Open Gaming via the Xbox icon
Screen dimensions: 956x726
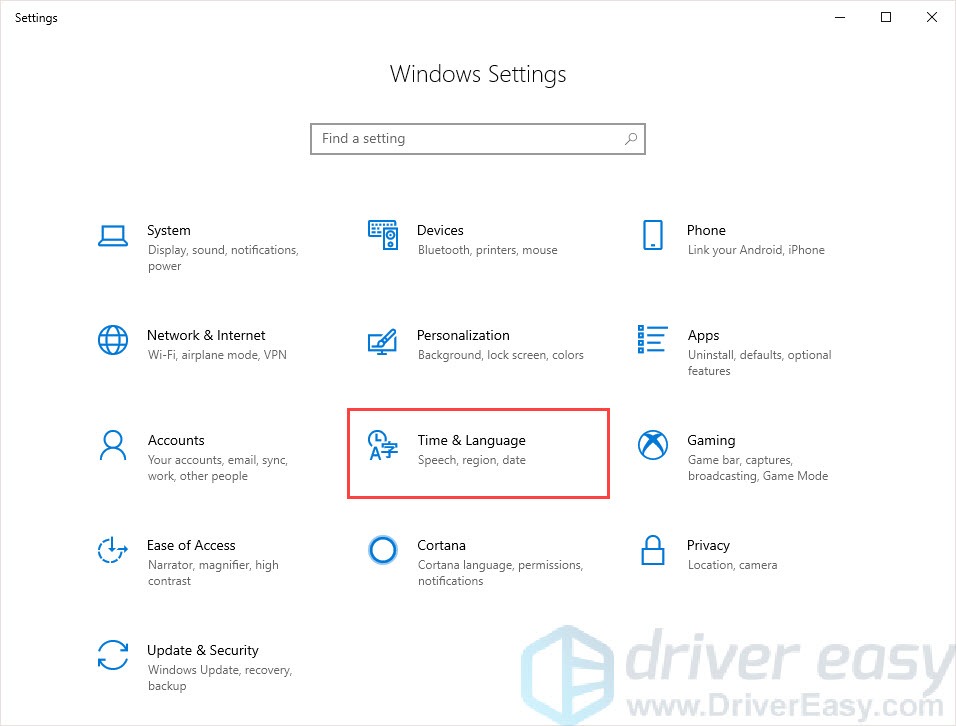[x=652, y=445]
